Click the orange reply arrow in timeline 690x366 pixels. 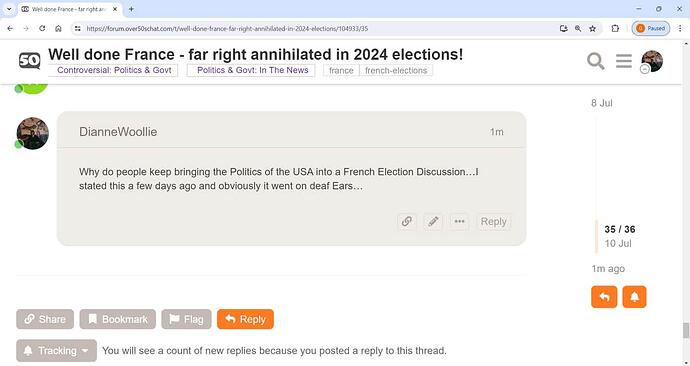pos(604,297)
